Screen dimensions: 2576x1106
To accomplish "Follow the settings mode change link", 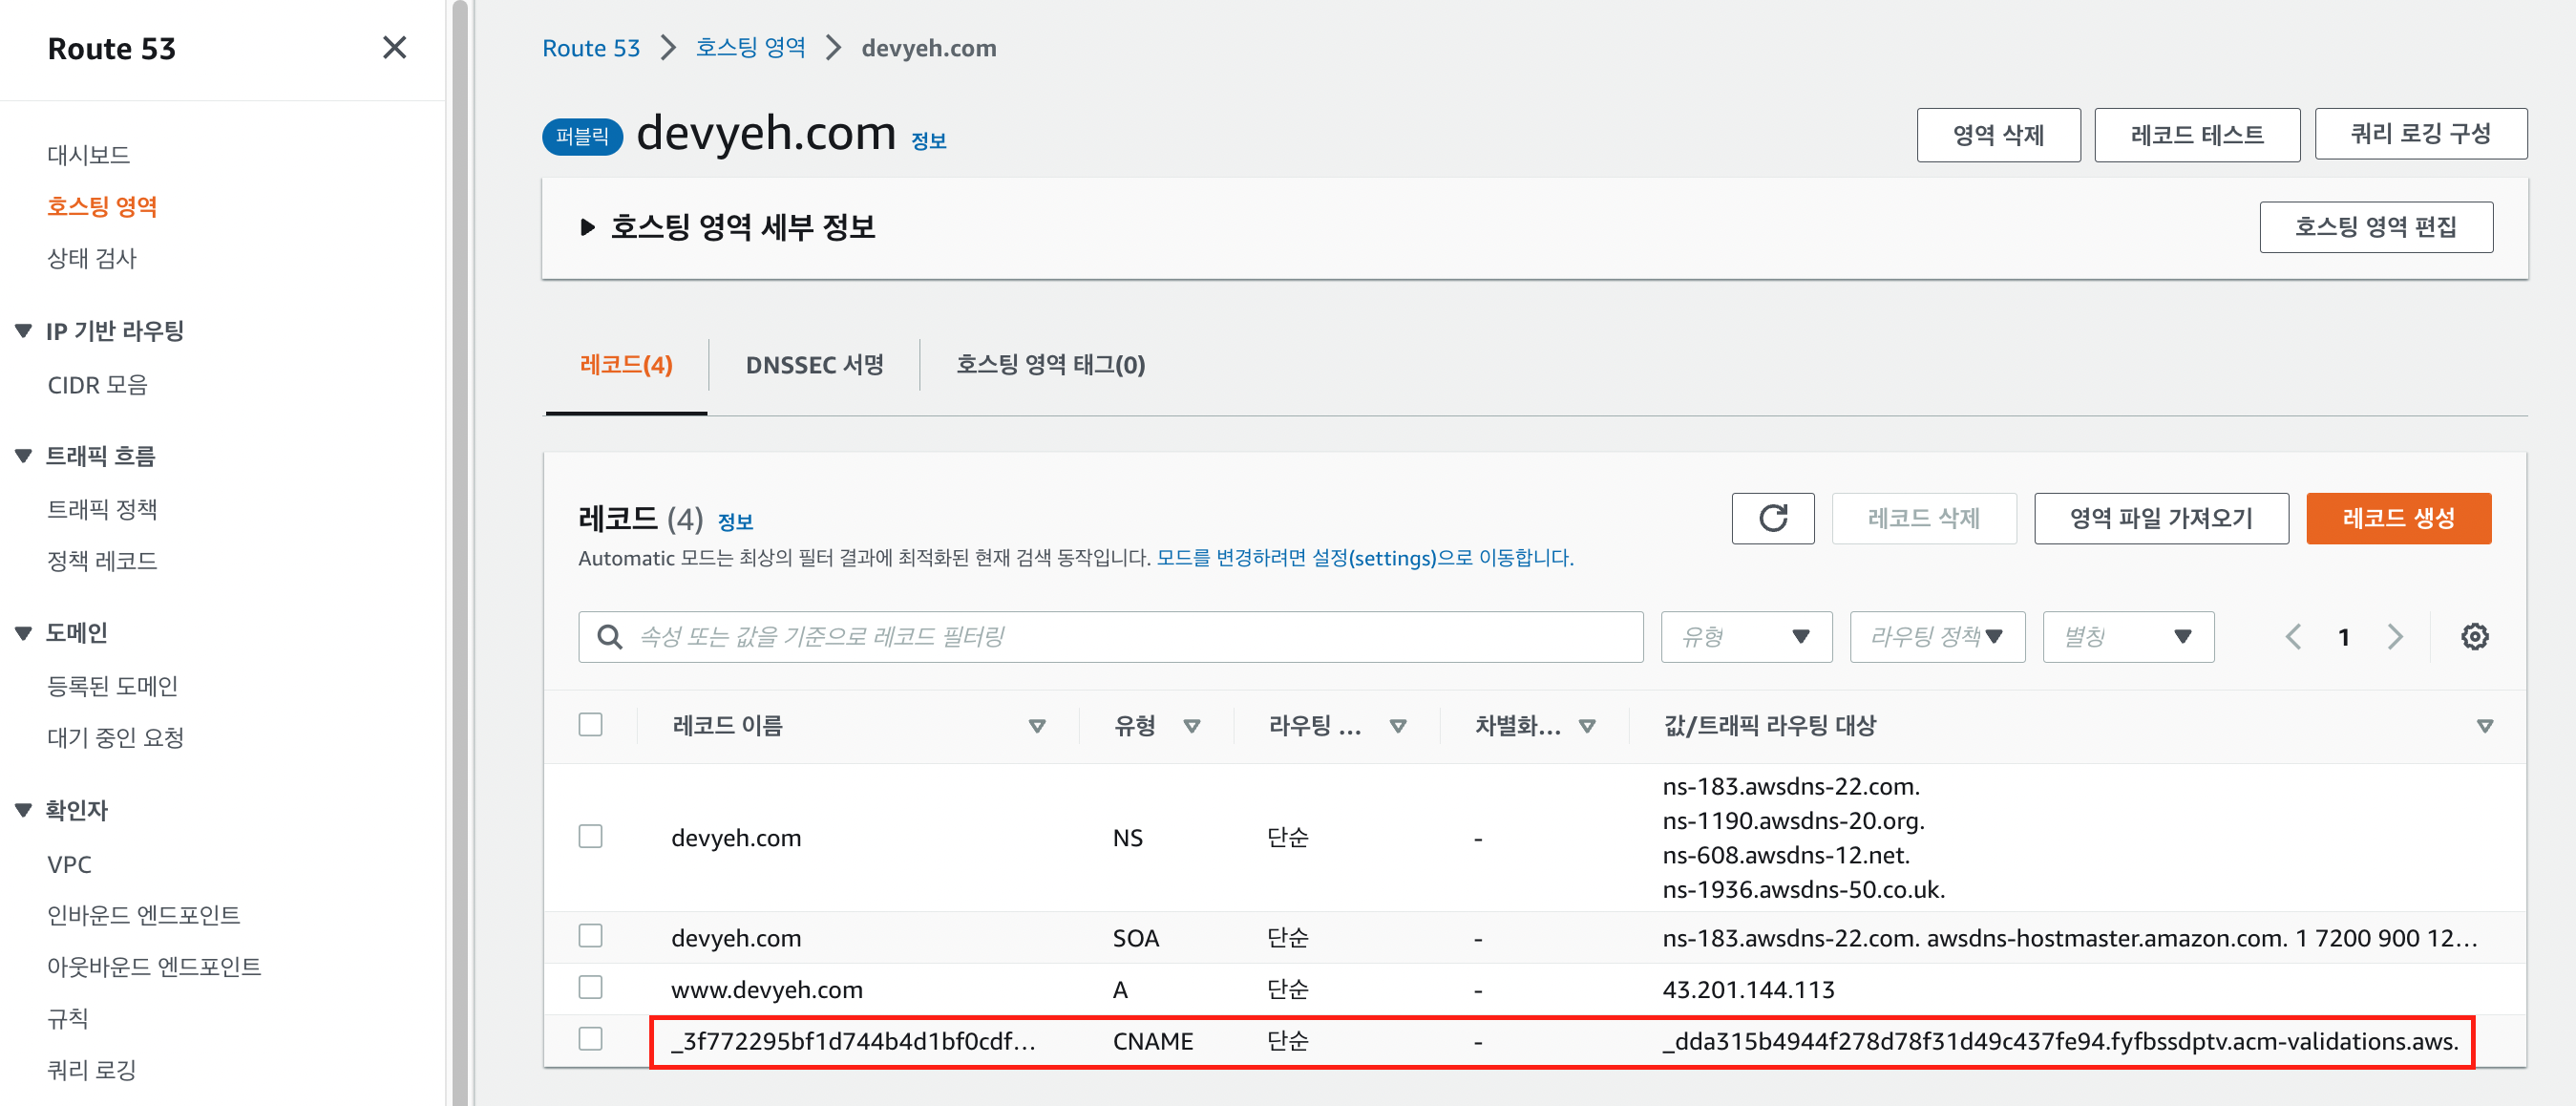I will 1364,558.
